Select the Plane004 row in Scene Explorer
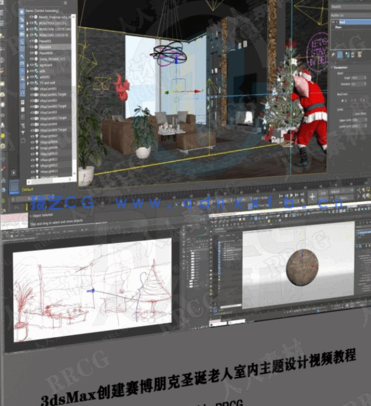Screen dimensions: 371x406 [x=49, y=47]
